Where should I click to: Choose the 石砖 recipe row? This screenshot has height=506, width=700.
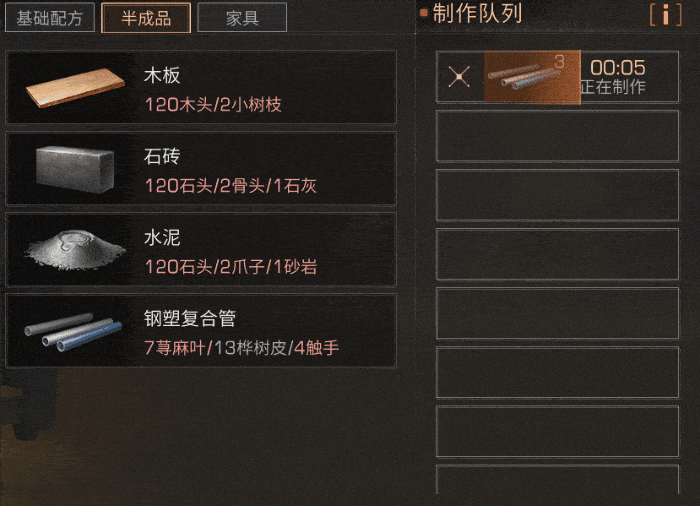point(201,168)
